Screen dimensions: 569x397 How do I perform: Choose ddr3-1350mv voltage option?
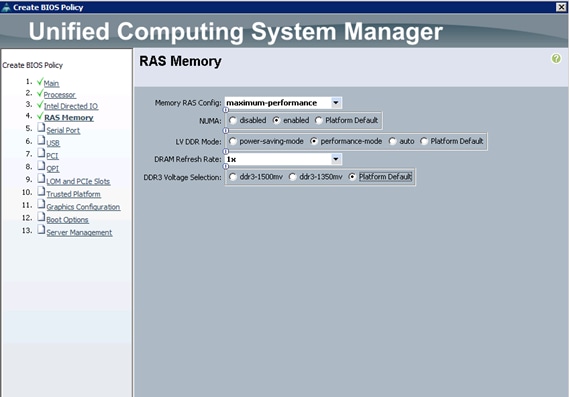coord(292,177)
